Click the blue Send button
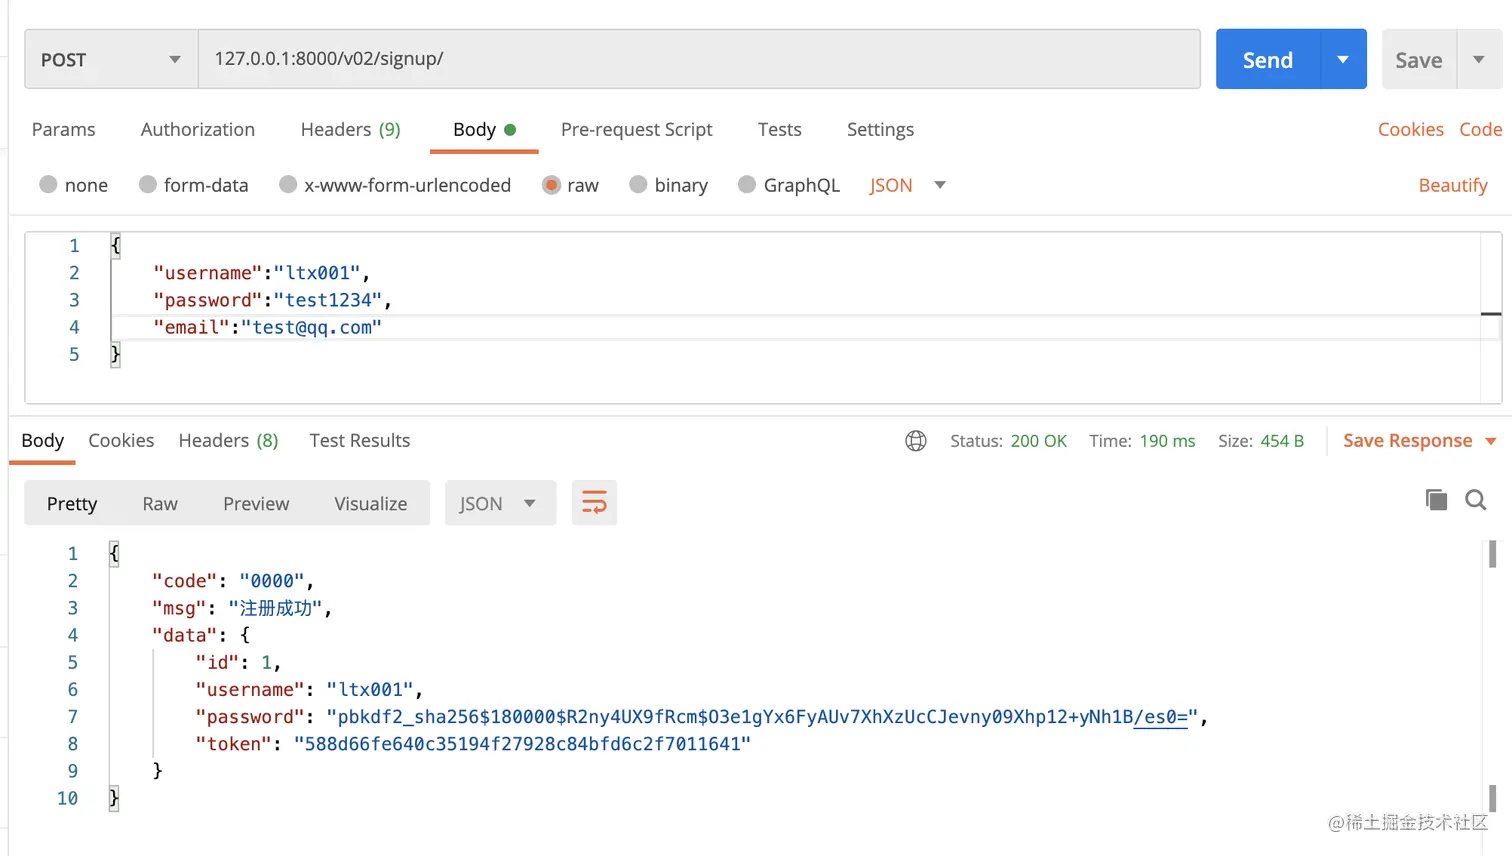The width and height of the screenshot is (1512, 856). 1267,60
